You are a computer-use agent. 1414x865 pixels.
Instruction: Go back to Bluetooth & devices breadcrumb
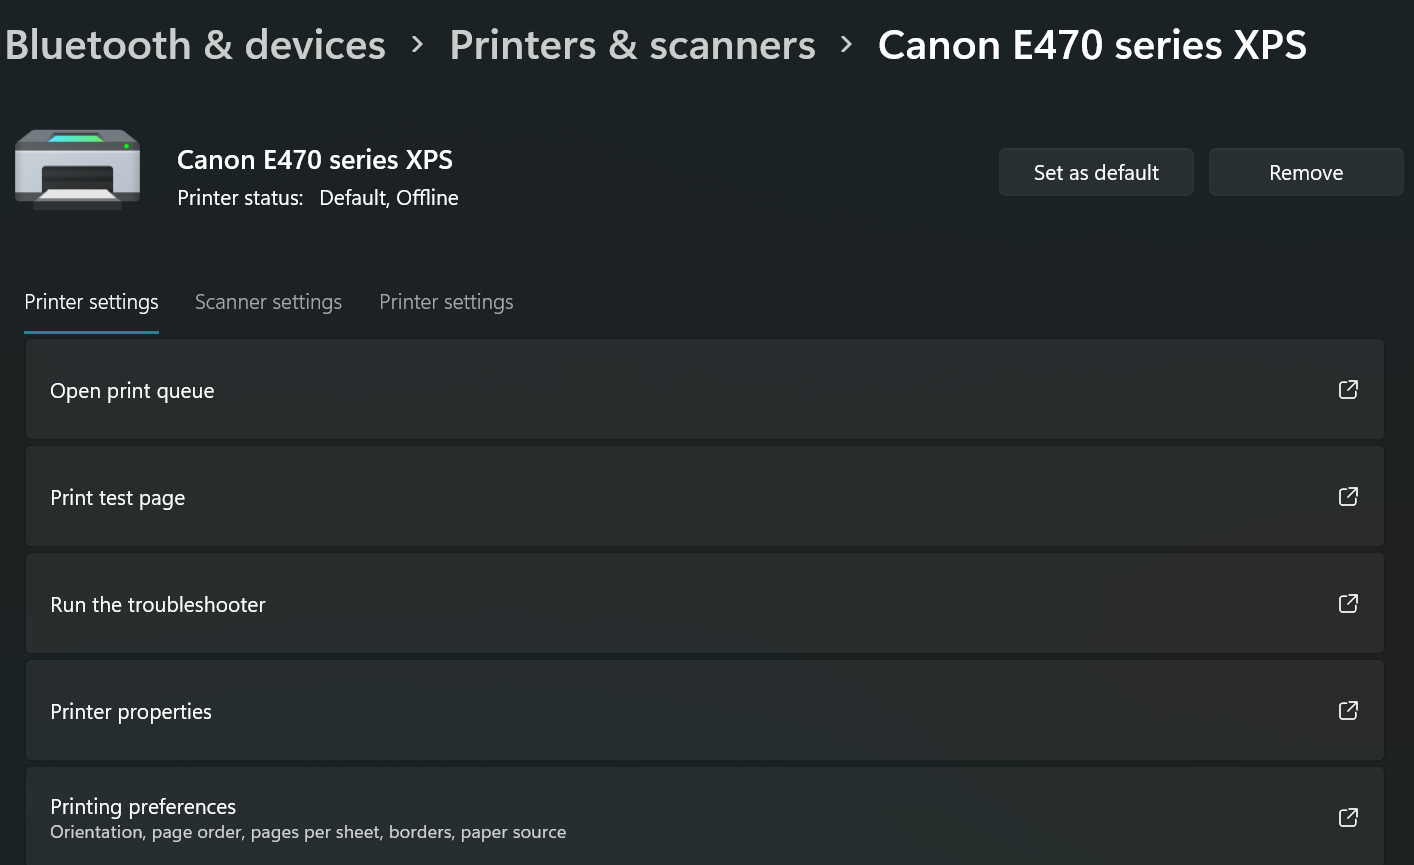(x=195, y=45)
